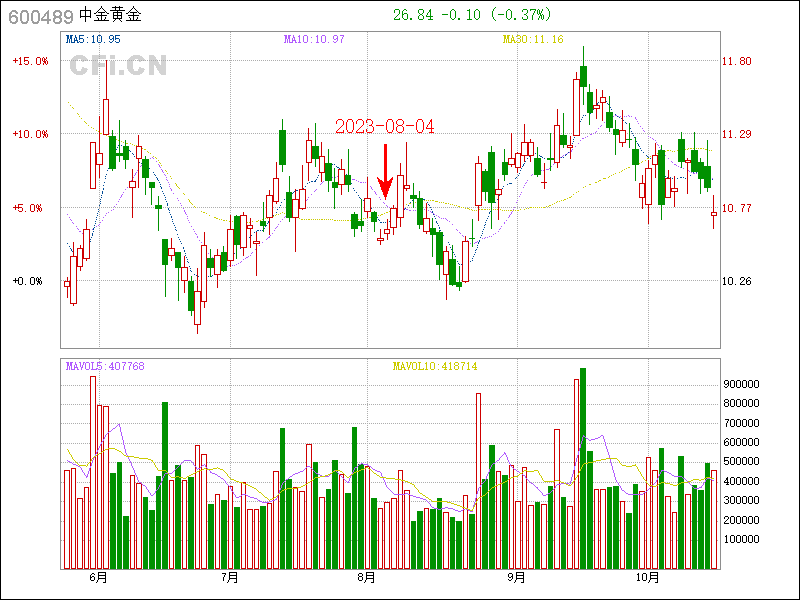Click the 900000 volume axis label
Viewport: 800px width, 600px height.
tap(741, 384)
